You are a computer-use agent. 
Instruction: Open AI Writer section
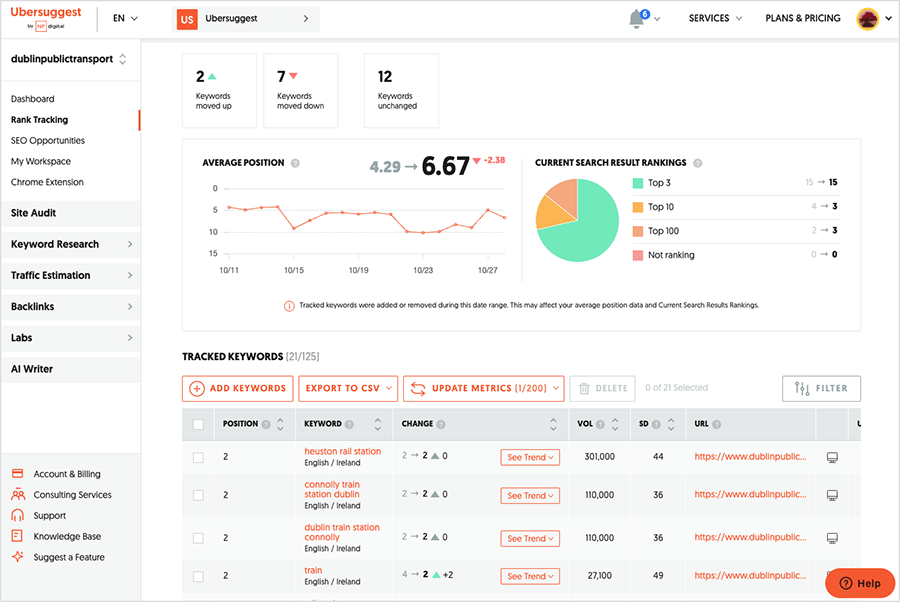tap(71, 369)
